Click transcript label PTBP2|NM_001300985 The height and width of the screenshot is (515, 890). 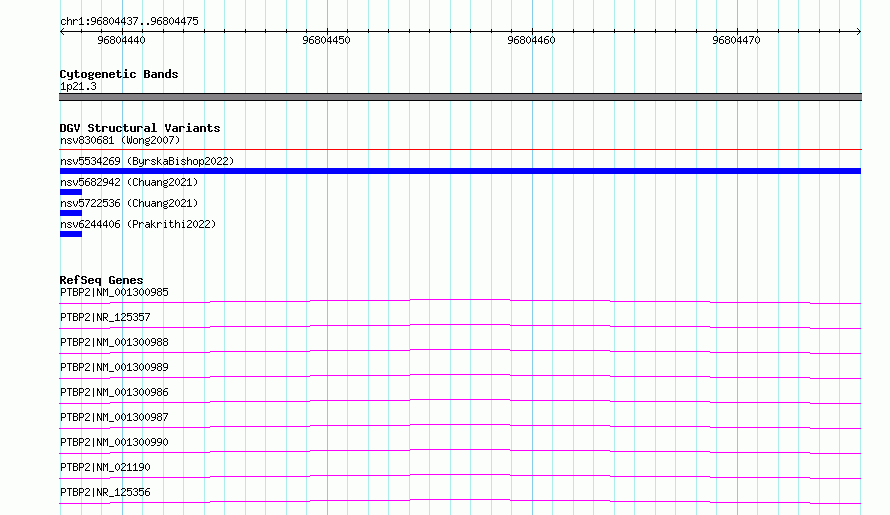[x=114, y=292]
